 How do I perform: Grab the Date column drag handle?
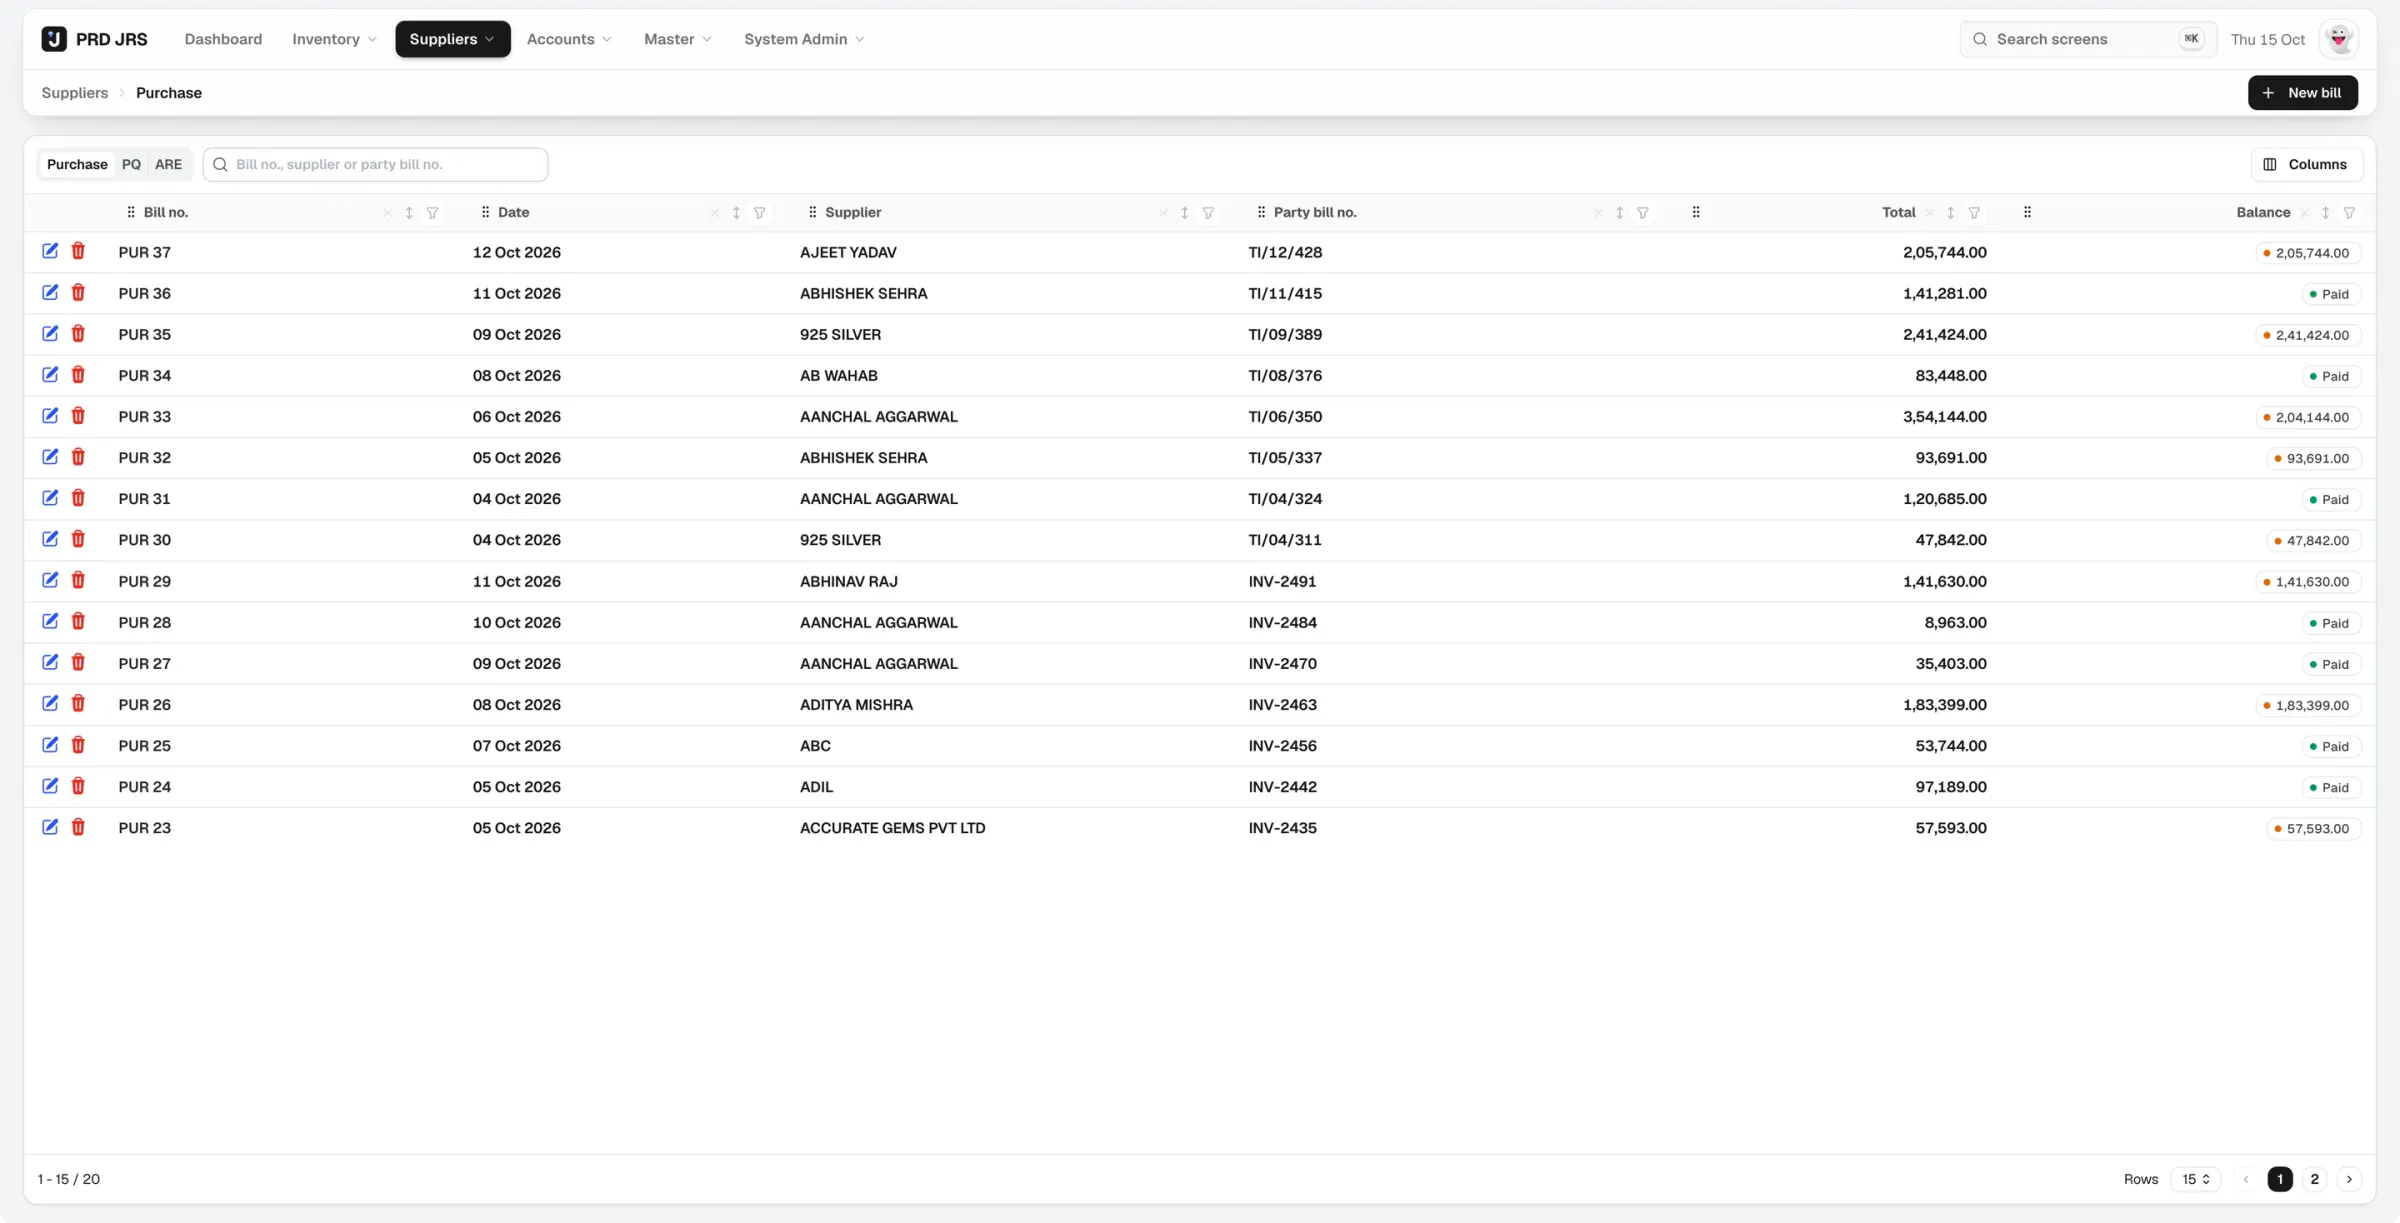[485, 212]
